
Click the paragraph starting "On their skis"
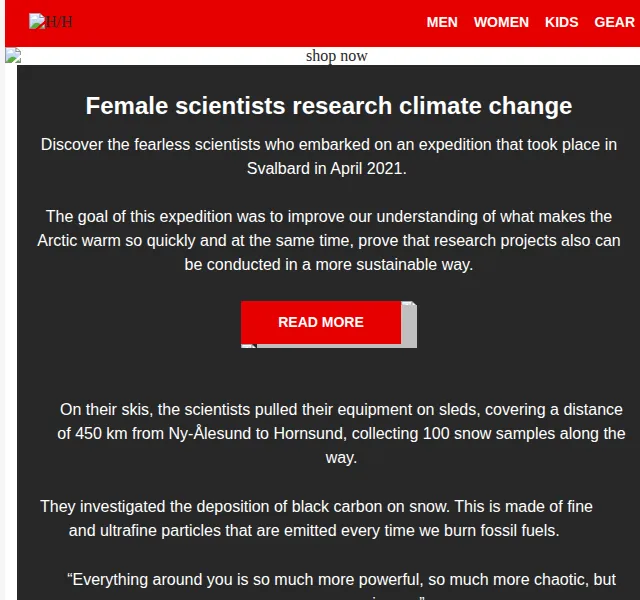pyautogui.click(x=341, y=433)
